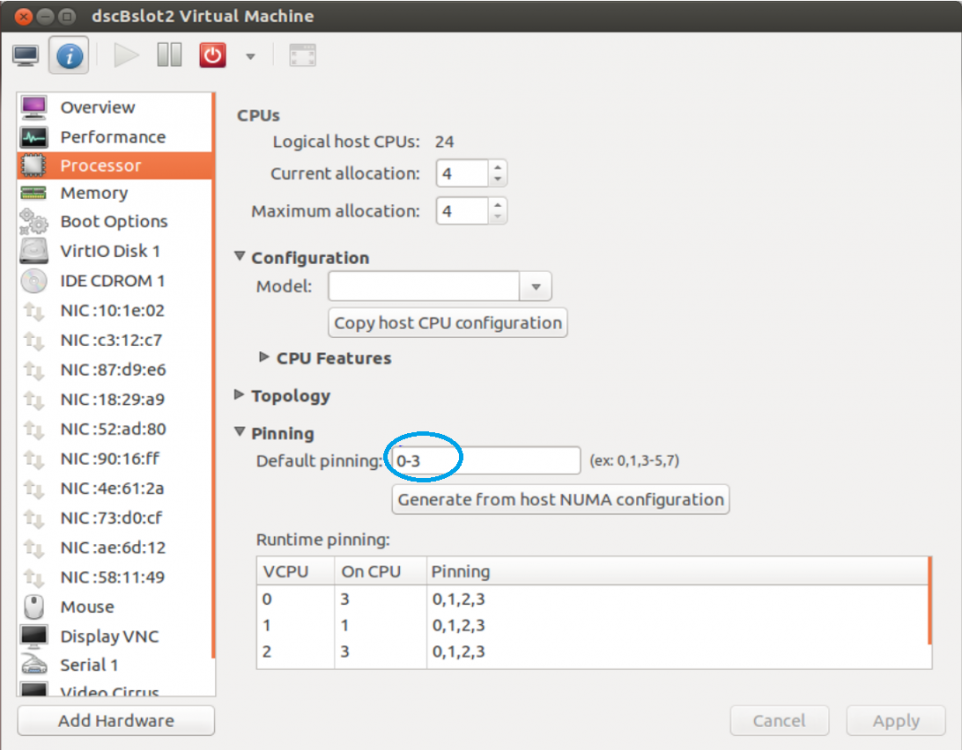Select the Processor entry
Viewport: 962px width, 750px height.
click(x=115, y=166)
